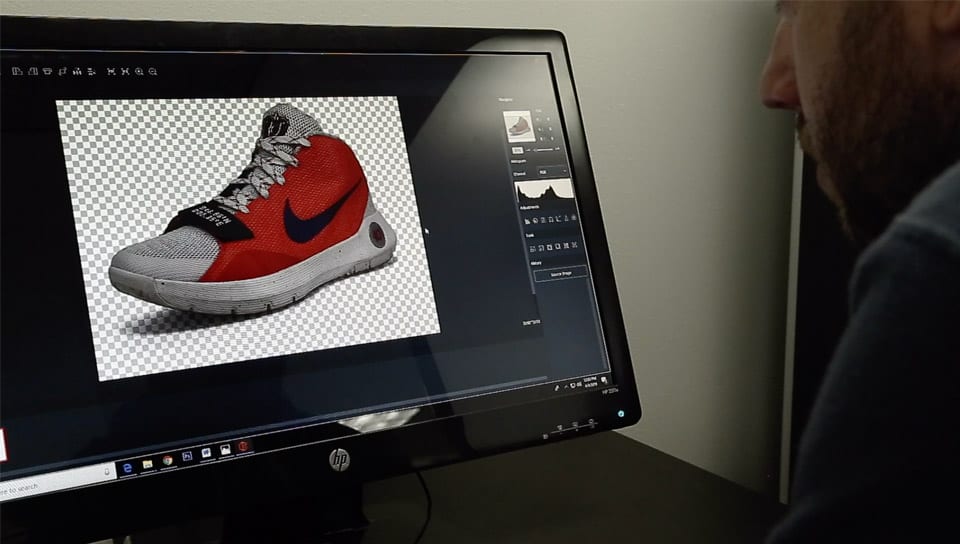This screenshot has height=544, width=960.
Task: Click the first icon in top toolbar
Action: click(17, 72)
